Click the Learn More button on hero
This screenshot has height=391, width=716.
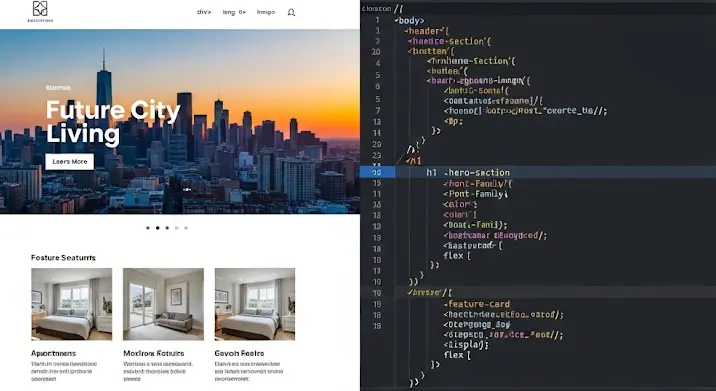click(x=69, y=162)
